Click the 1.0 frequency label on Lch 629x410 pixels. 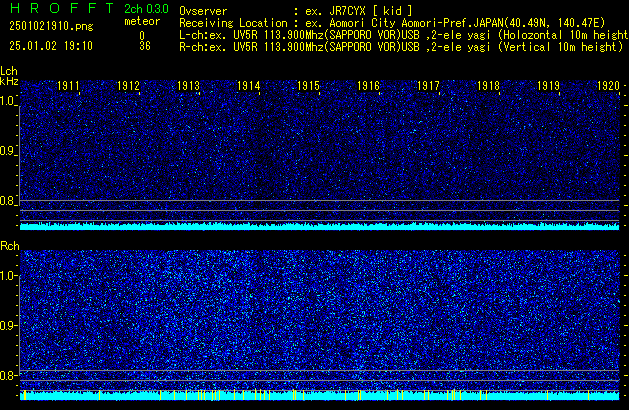click(x=7, y=101)
